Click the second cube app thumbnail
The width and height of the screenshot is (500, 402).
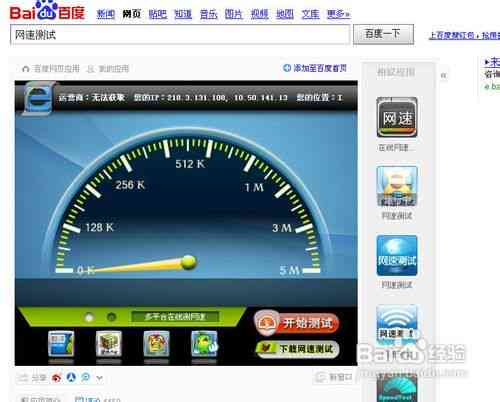coord(109,344)
